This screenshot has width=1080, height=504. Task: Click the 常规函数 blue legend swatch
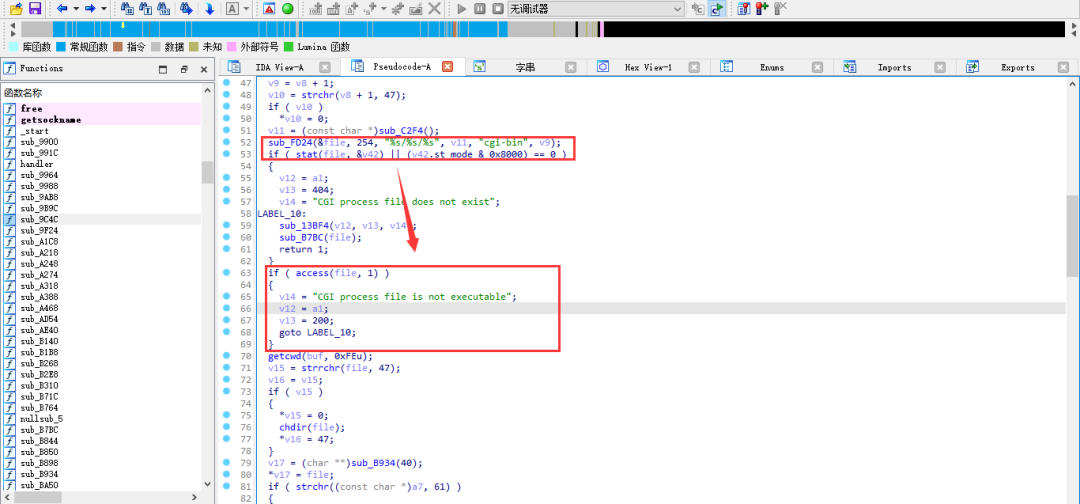[x=61, y=47]
